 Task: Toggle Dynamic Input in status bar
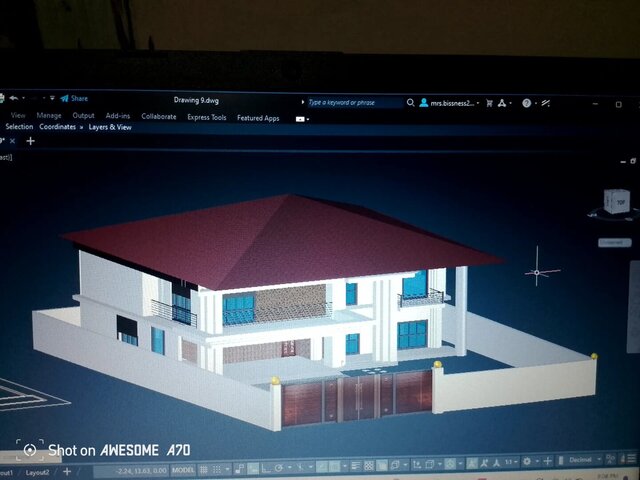(253, 468)
